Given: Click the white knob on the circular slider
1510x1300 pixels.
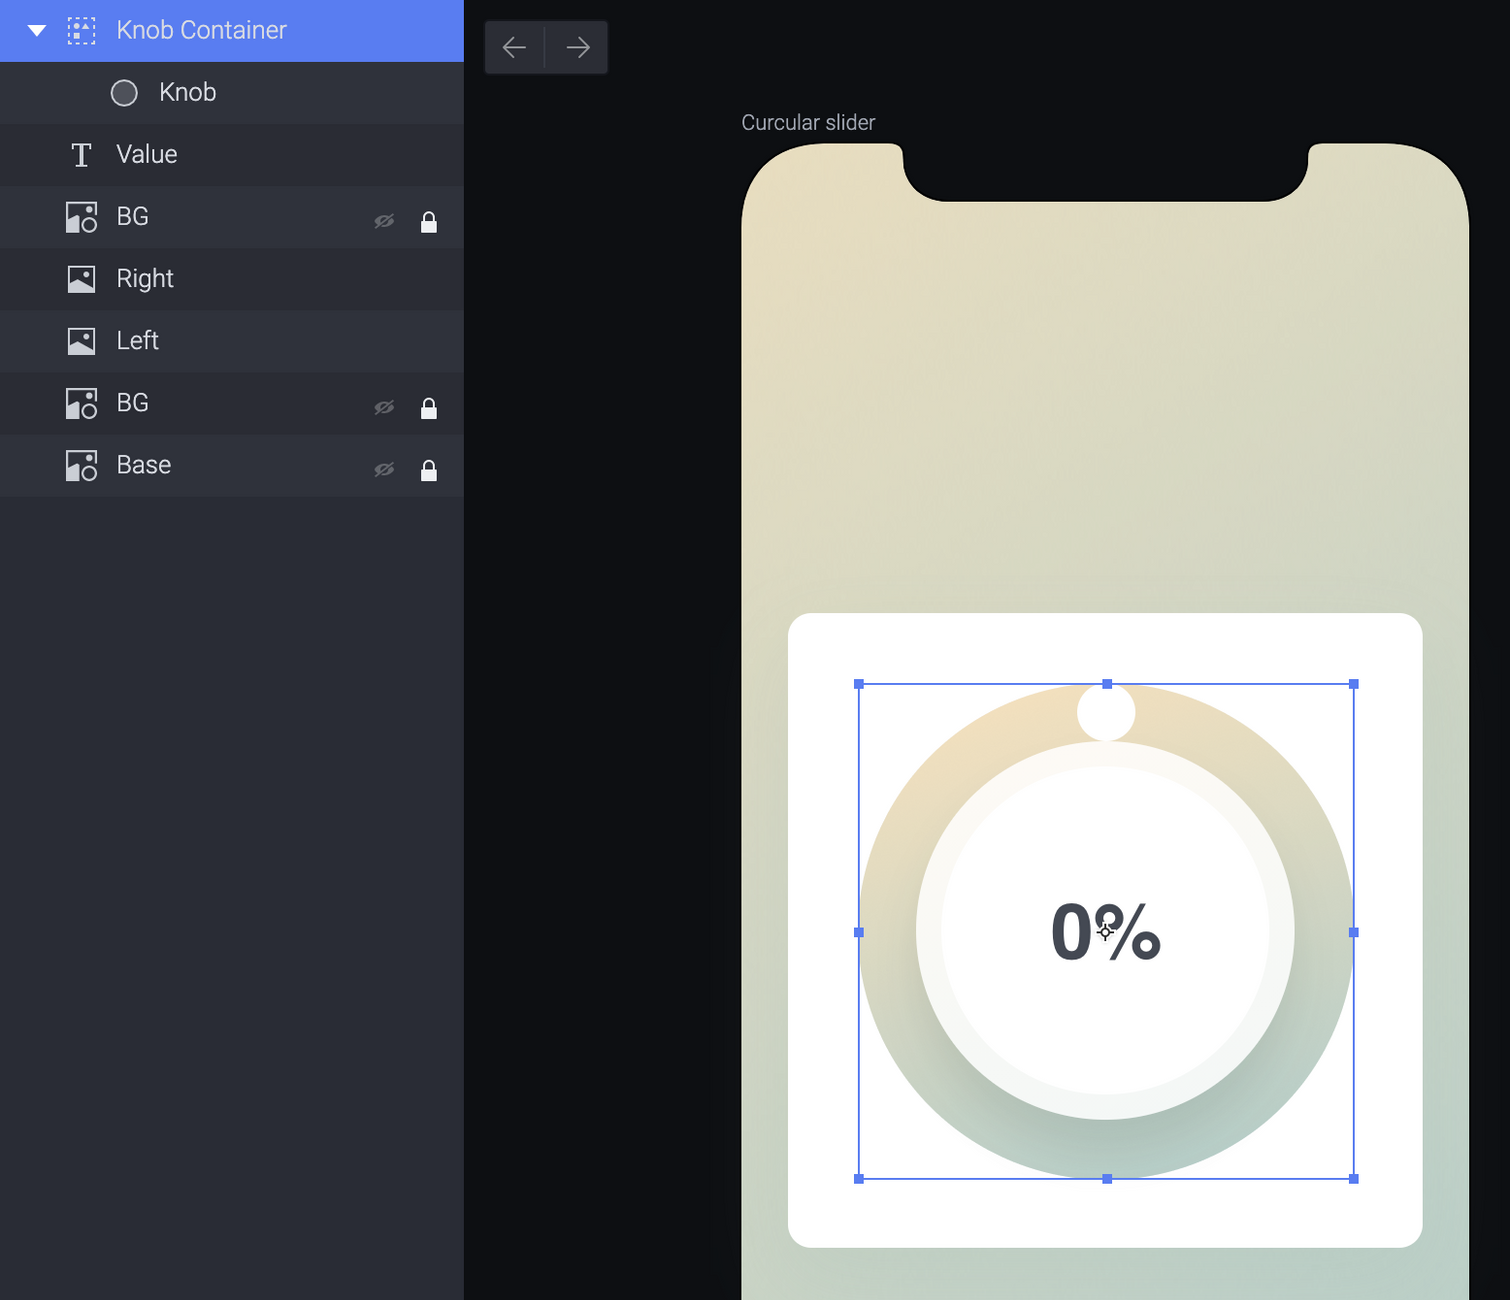Looking at the screenshot, I should point(1106,712).
